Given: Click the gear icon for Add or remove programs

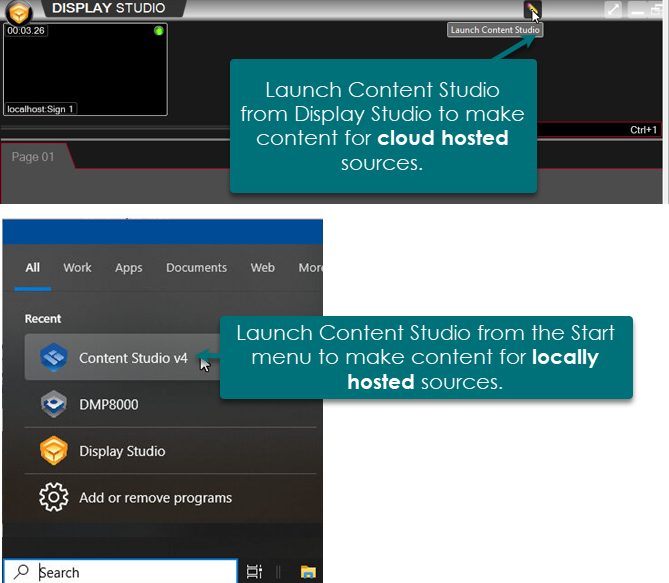Looking at the screenshot, I should point(53,497).
